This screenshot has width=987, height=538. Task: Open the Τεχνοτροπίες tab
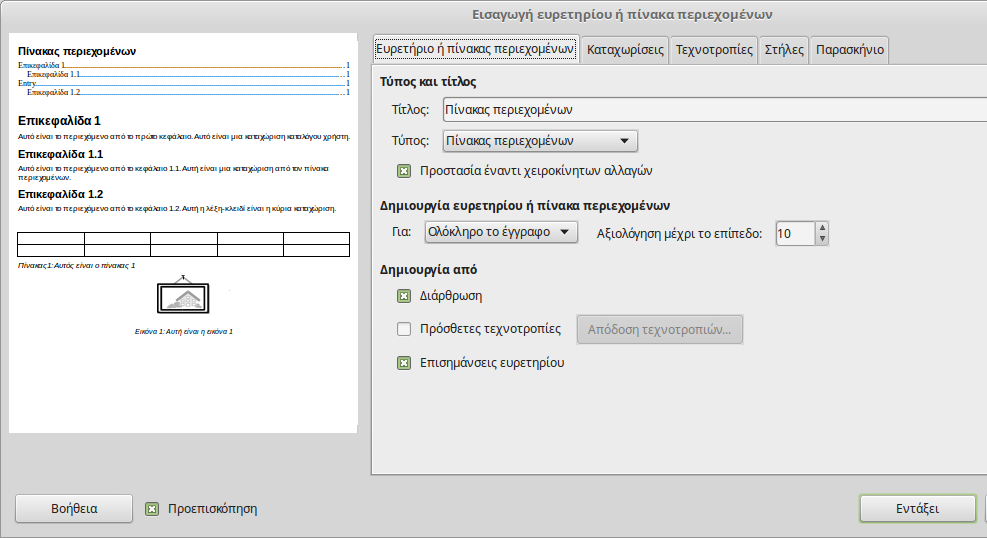pos(714,49)
